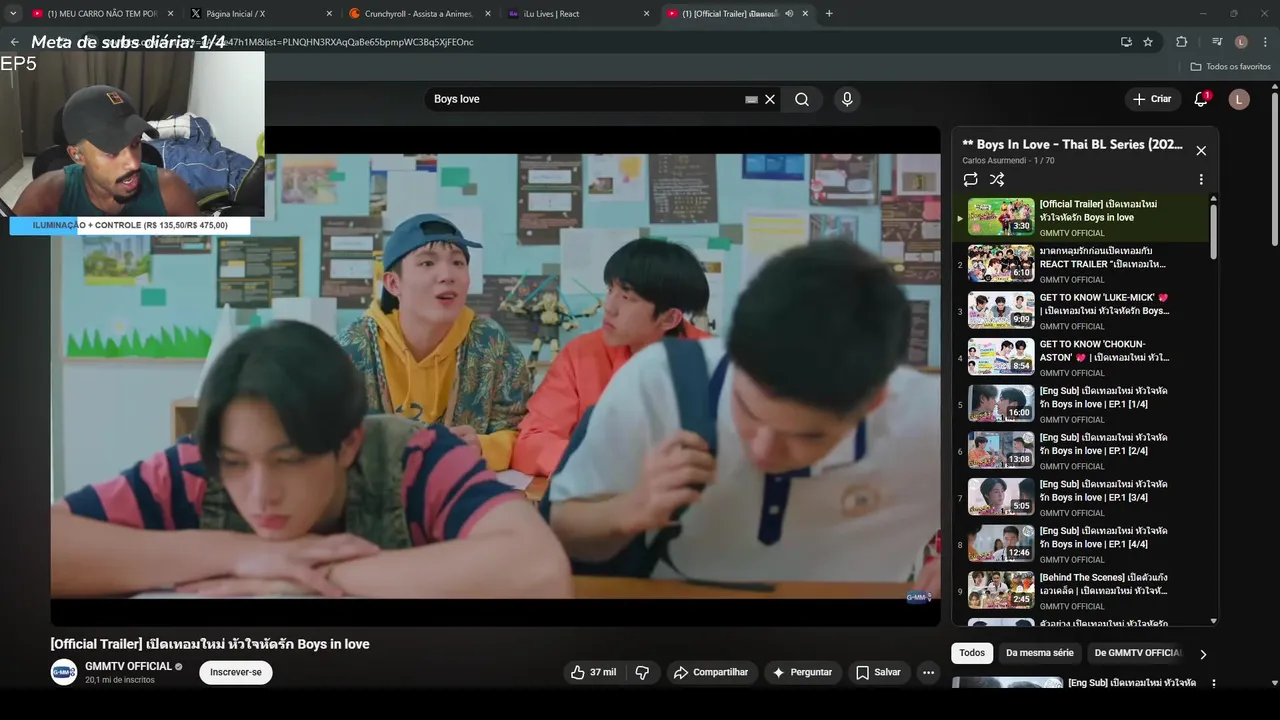Select the Todos filter chip
Viewport: 1280px width, 720px height.
tap(972, 653)
